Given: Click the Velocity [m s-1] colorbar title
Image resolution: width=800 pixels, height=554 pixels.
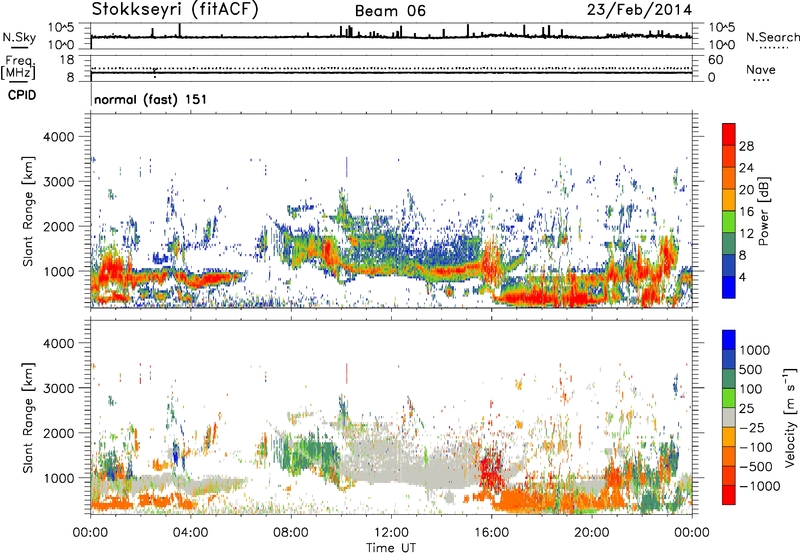Looking at the screenshot, I should (790, 417).
